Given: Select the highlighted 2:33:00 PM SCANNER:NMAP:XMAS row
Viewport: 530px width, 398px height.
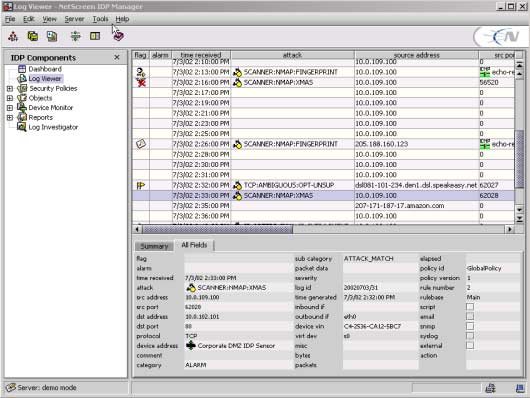Looking at the screenshot, I should click(324, 195).
